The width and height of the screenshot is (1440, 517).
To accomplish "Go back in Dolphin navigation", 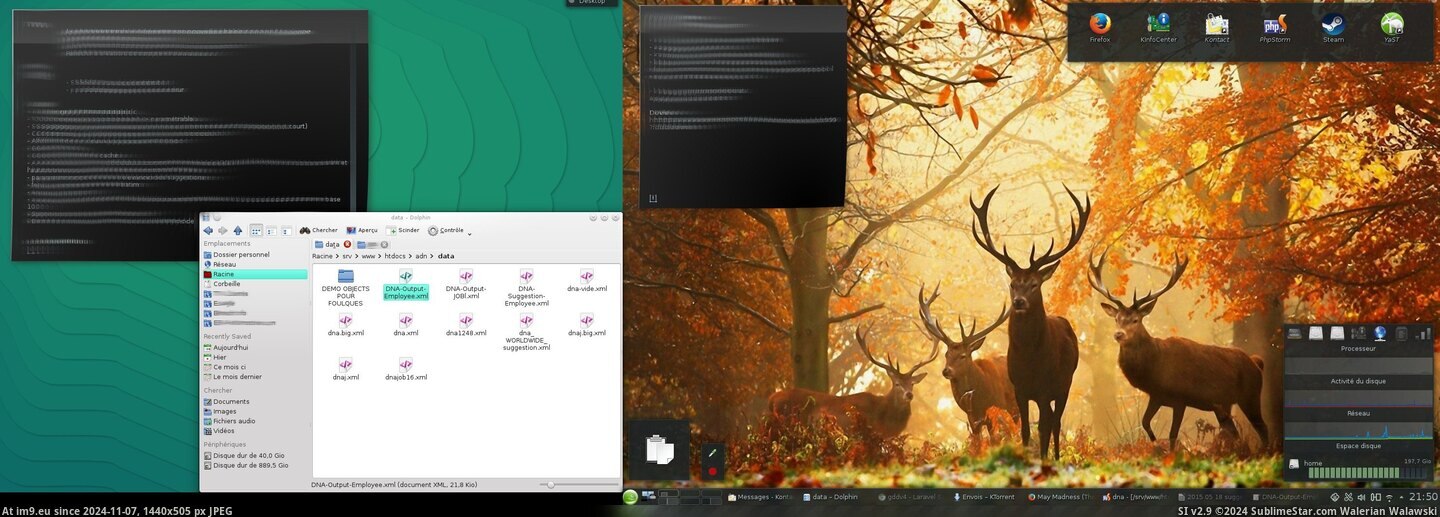I will [x=208, y=230].
